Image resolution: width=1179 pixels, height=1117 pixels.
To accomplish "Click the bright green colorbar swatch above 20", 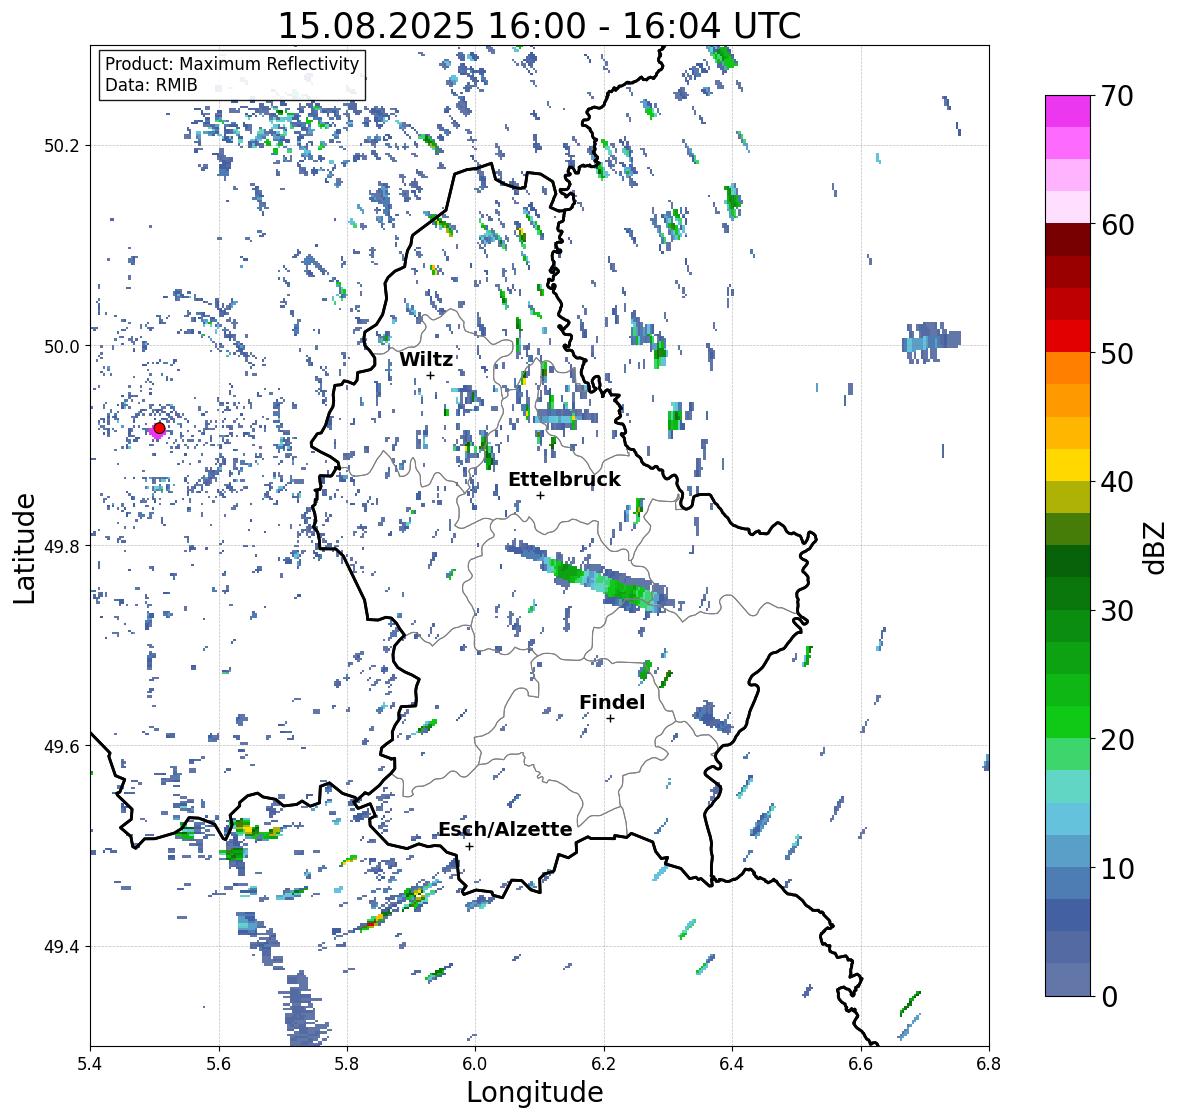I will coord(1068,722).
